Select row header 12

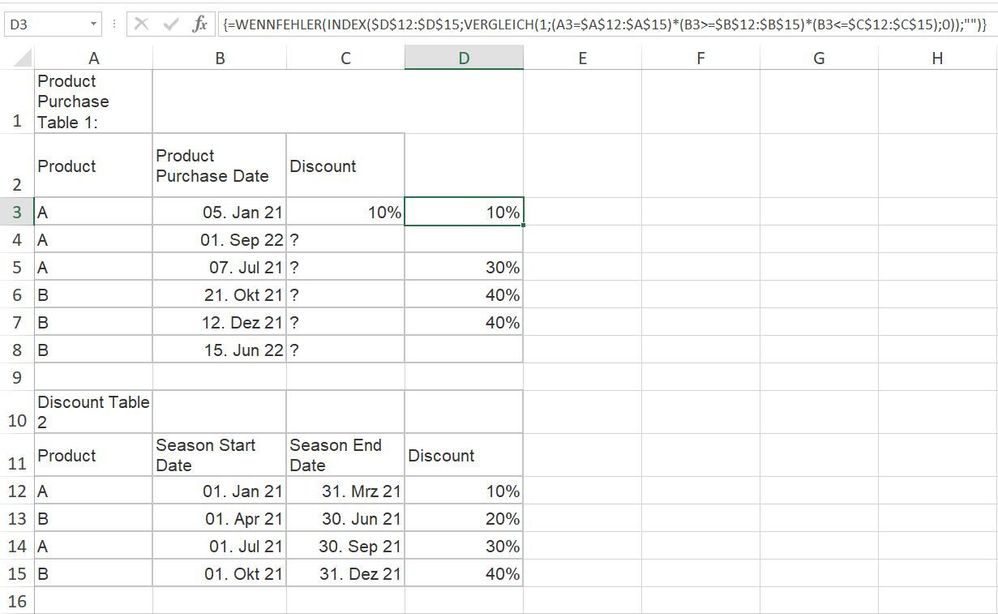[x=16, y=491]
